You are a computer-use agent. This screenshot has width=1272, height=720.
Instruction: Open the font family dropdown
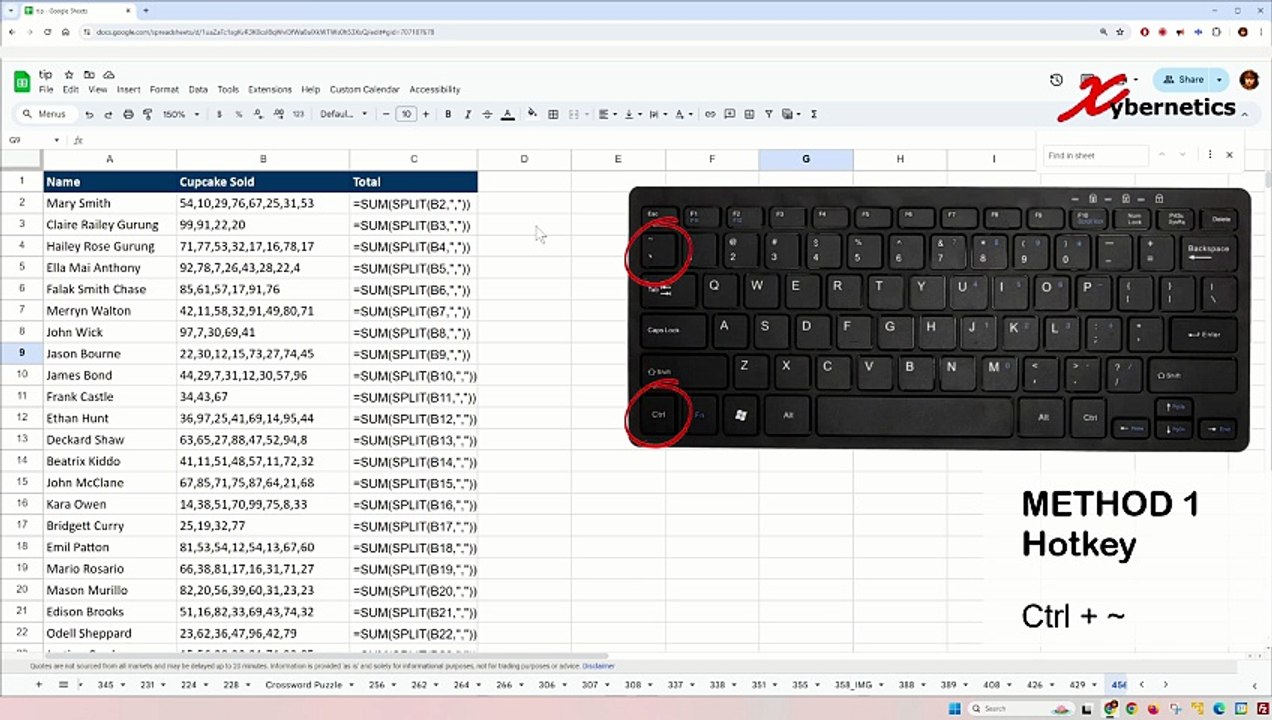[x=344, y=115]
